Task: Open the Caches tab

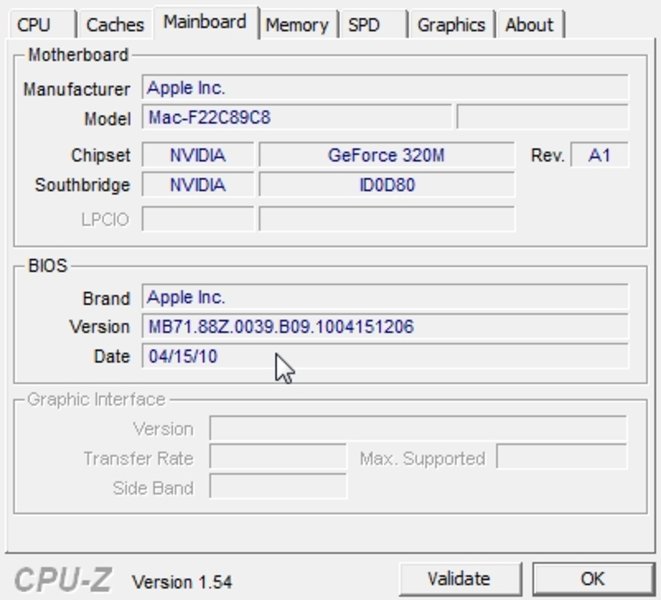Action: [115, 24]
